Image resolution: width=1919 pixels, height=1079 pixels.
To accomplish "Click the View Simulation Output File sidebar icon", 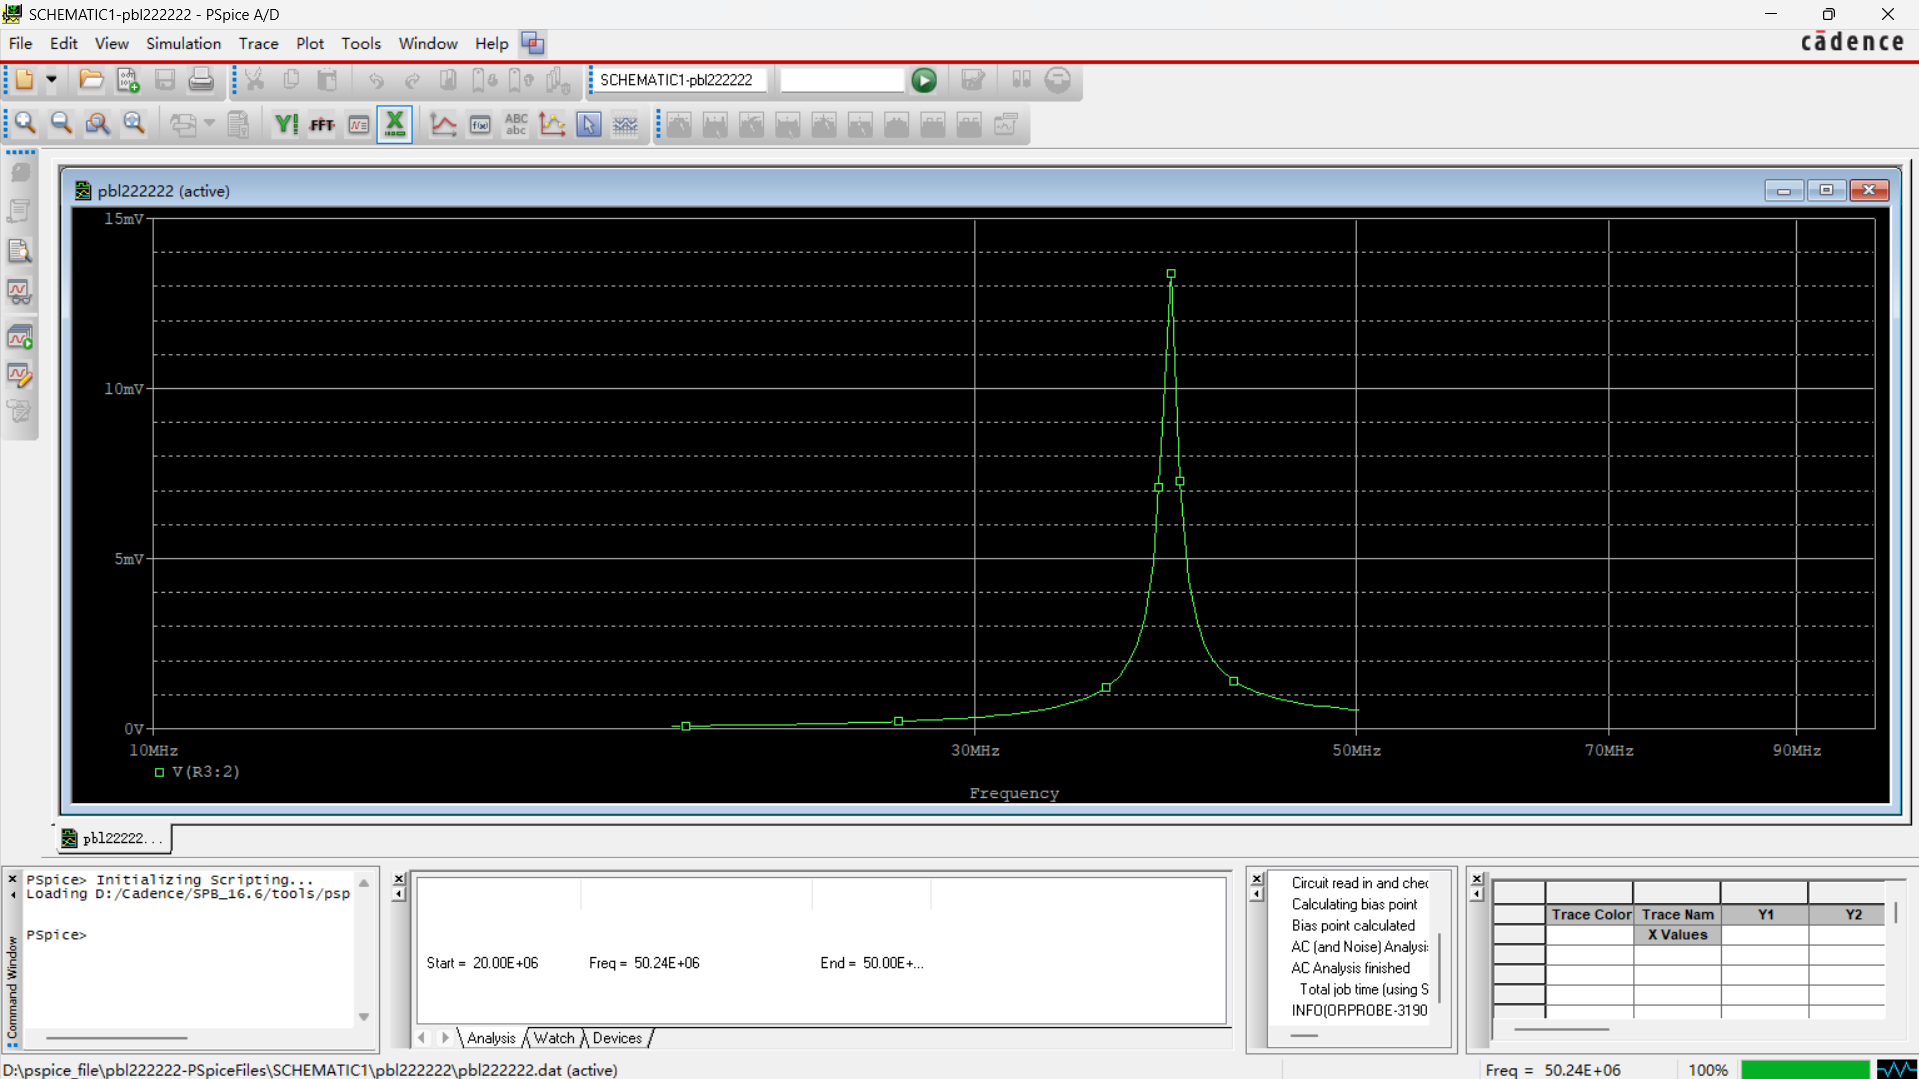I will tap(19, 251).
